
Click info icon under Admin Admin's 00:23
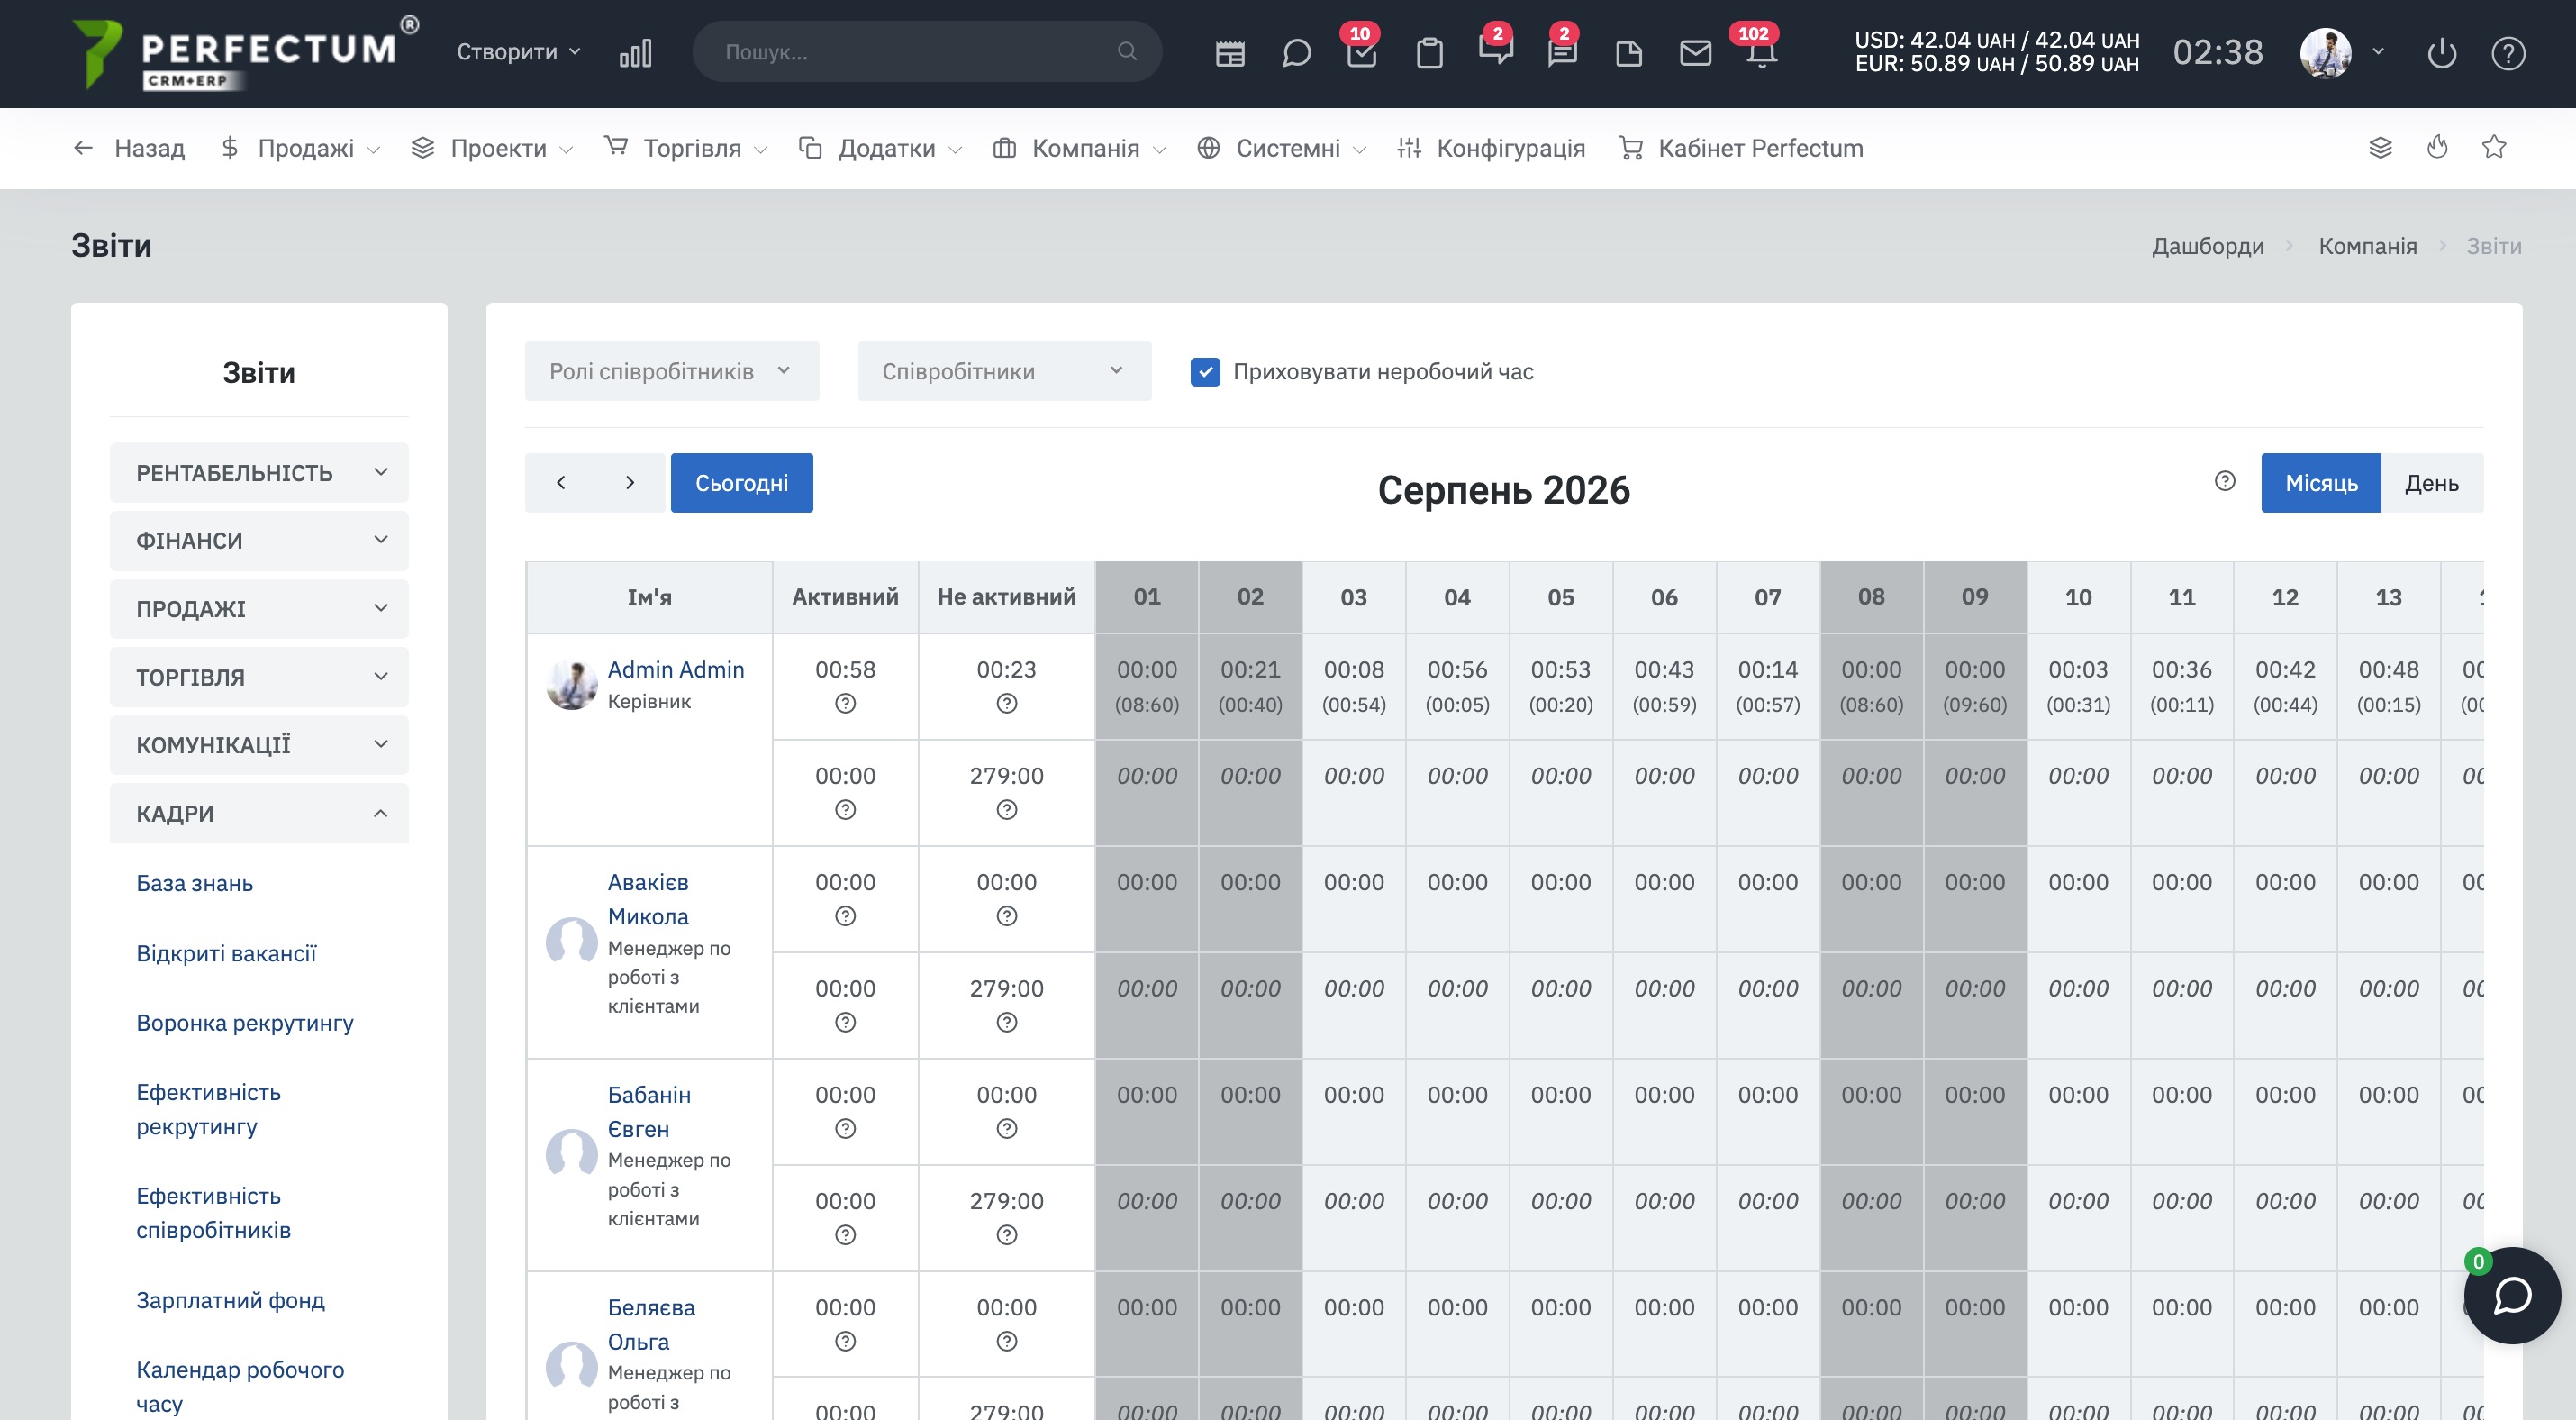pyautogui.click(x=1007, y=704)
